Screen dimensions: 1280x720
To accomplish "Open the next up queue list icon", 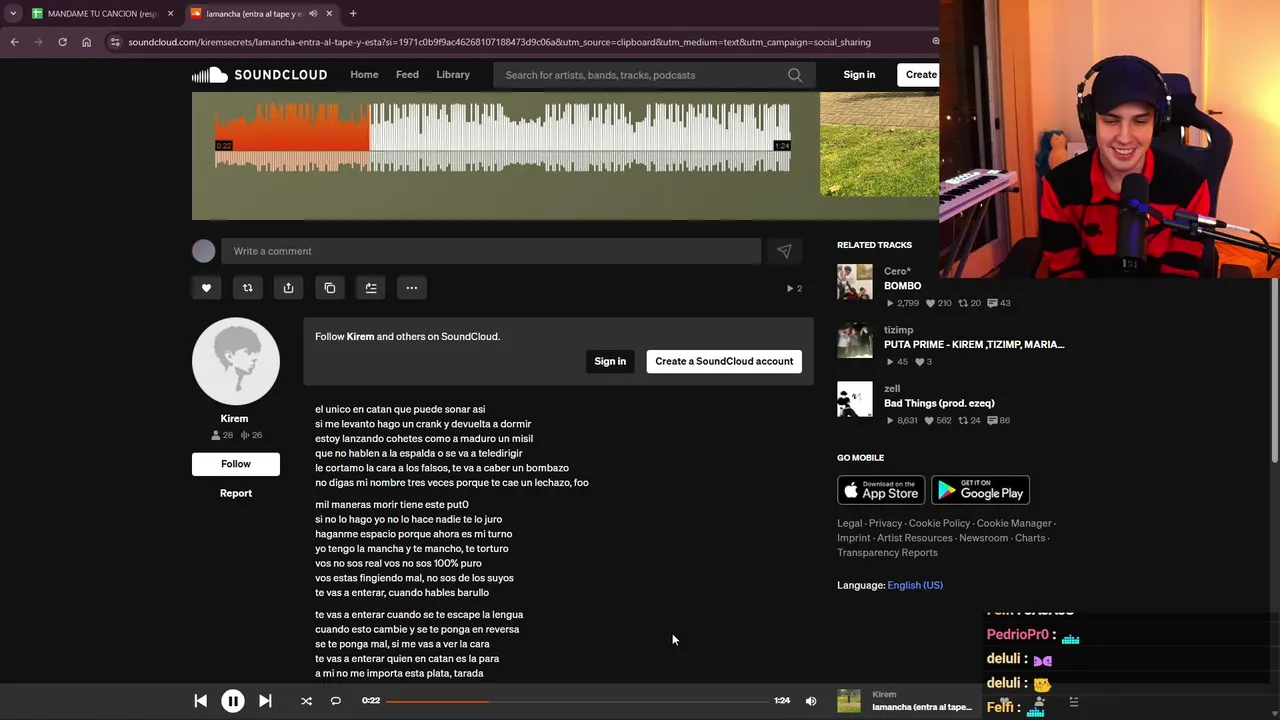I will (1073, 701).
